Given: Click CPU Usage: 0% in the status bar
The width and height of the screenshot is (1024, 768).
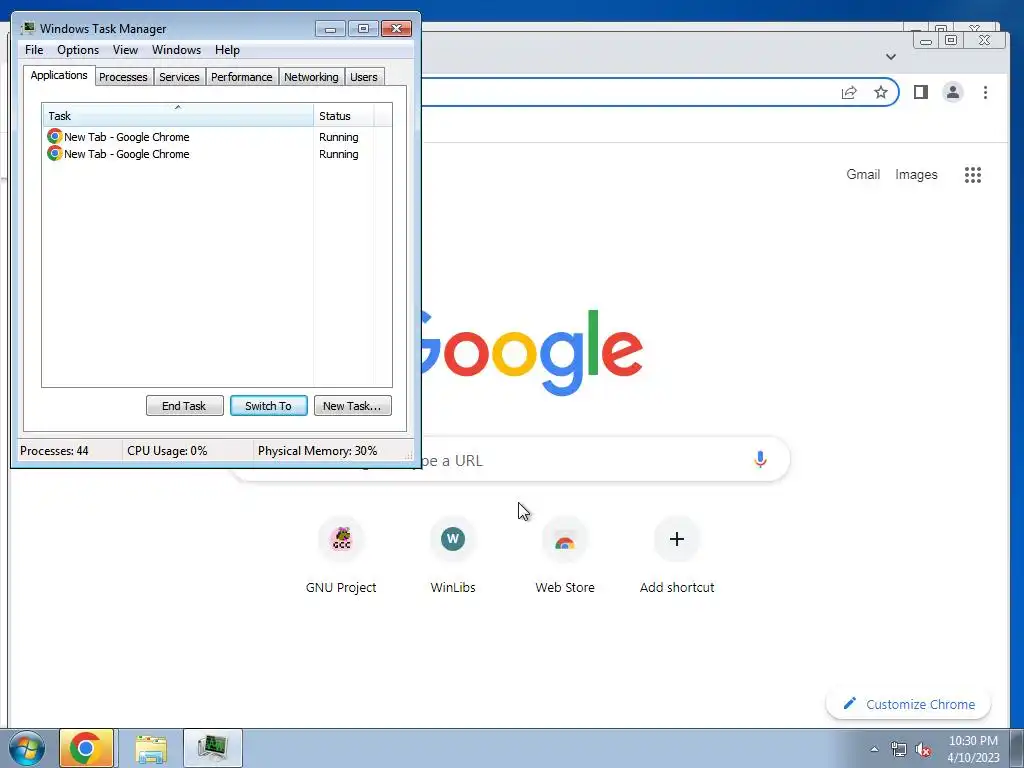Looking at the screenshot, I should coord(167,451).
